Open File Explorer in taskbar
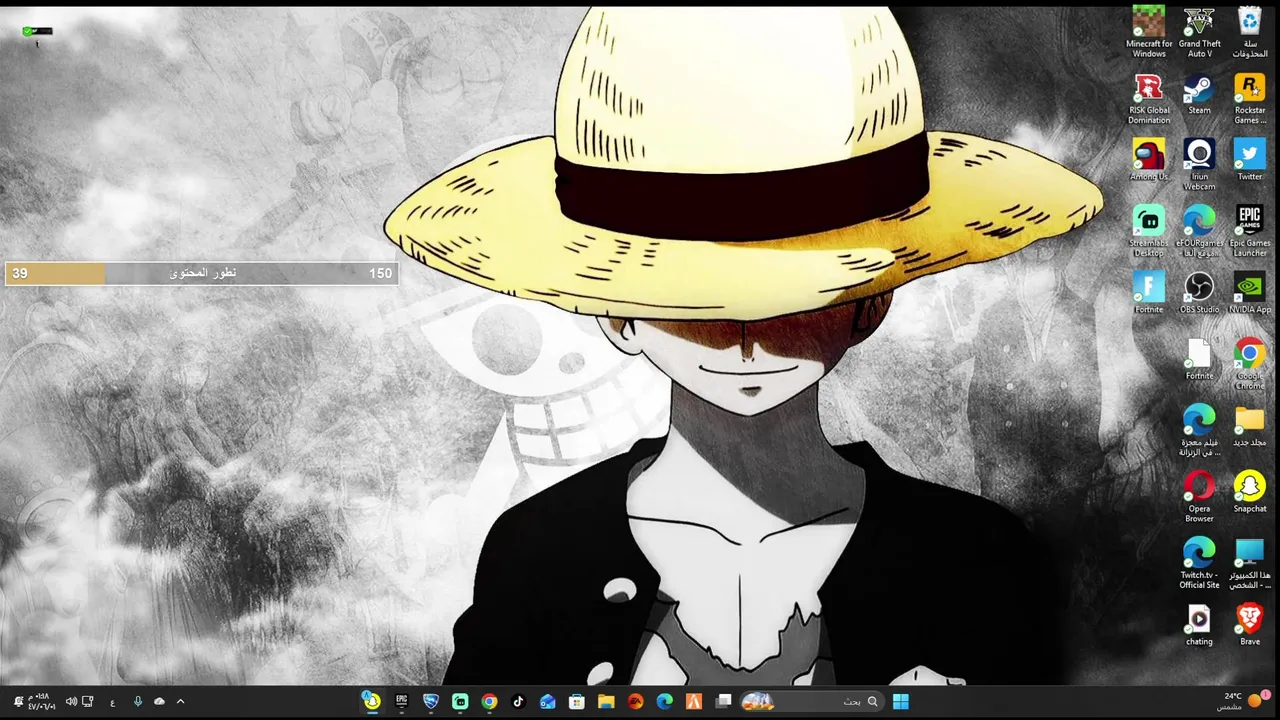Viewport: 1280px width, 720px height. click(606, 701)
